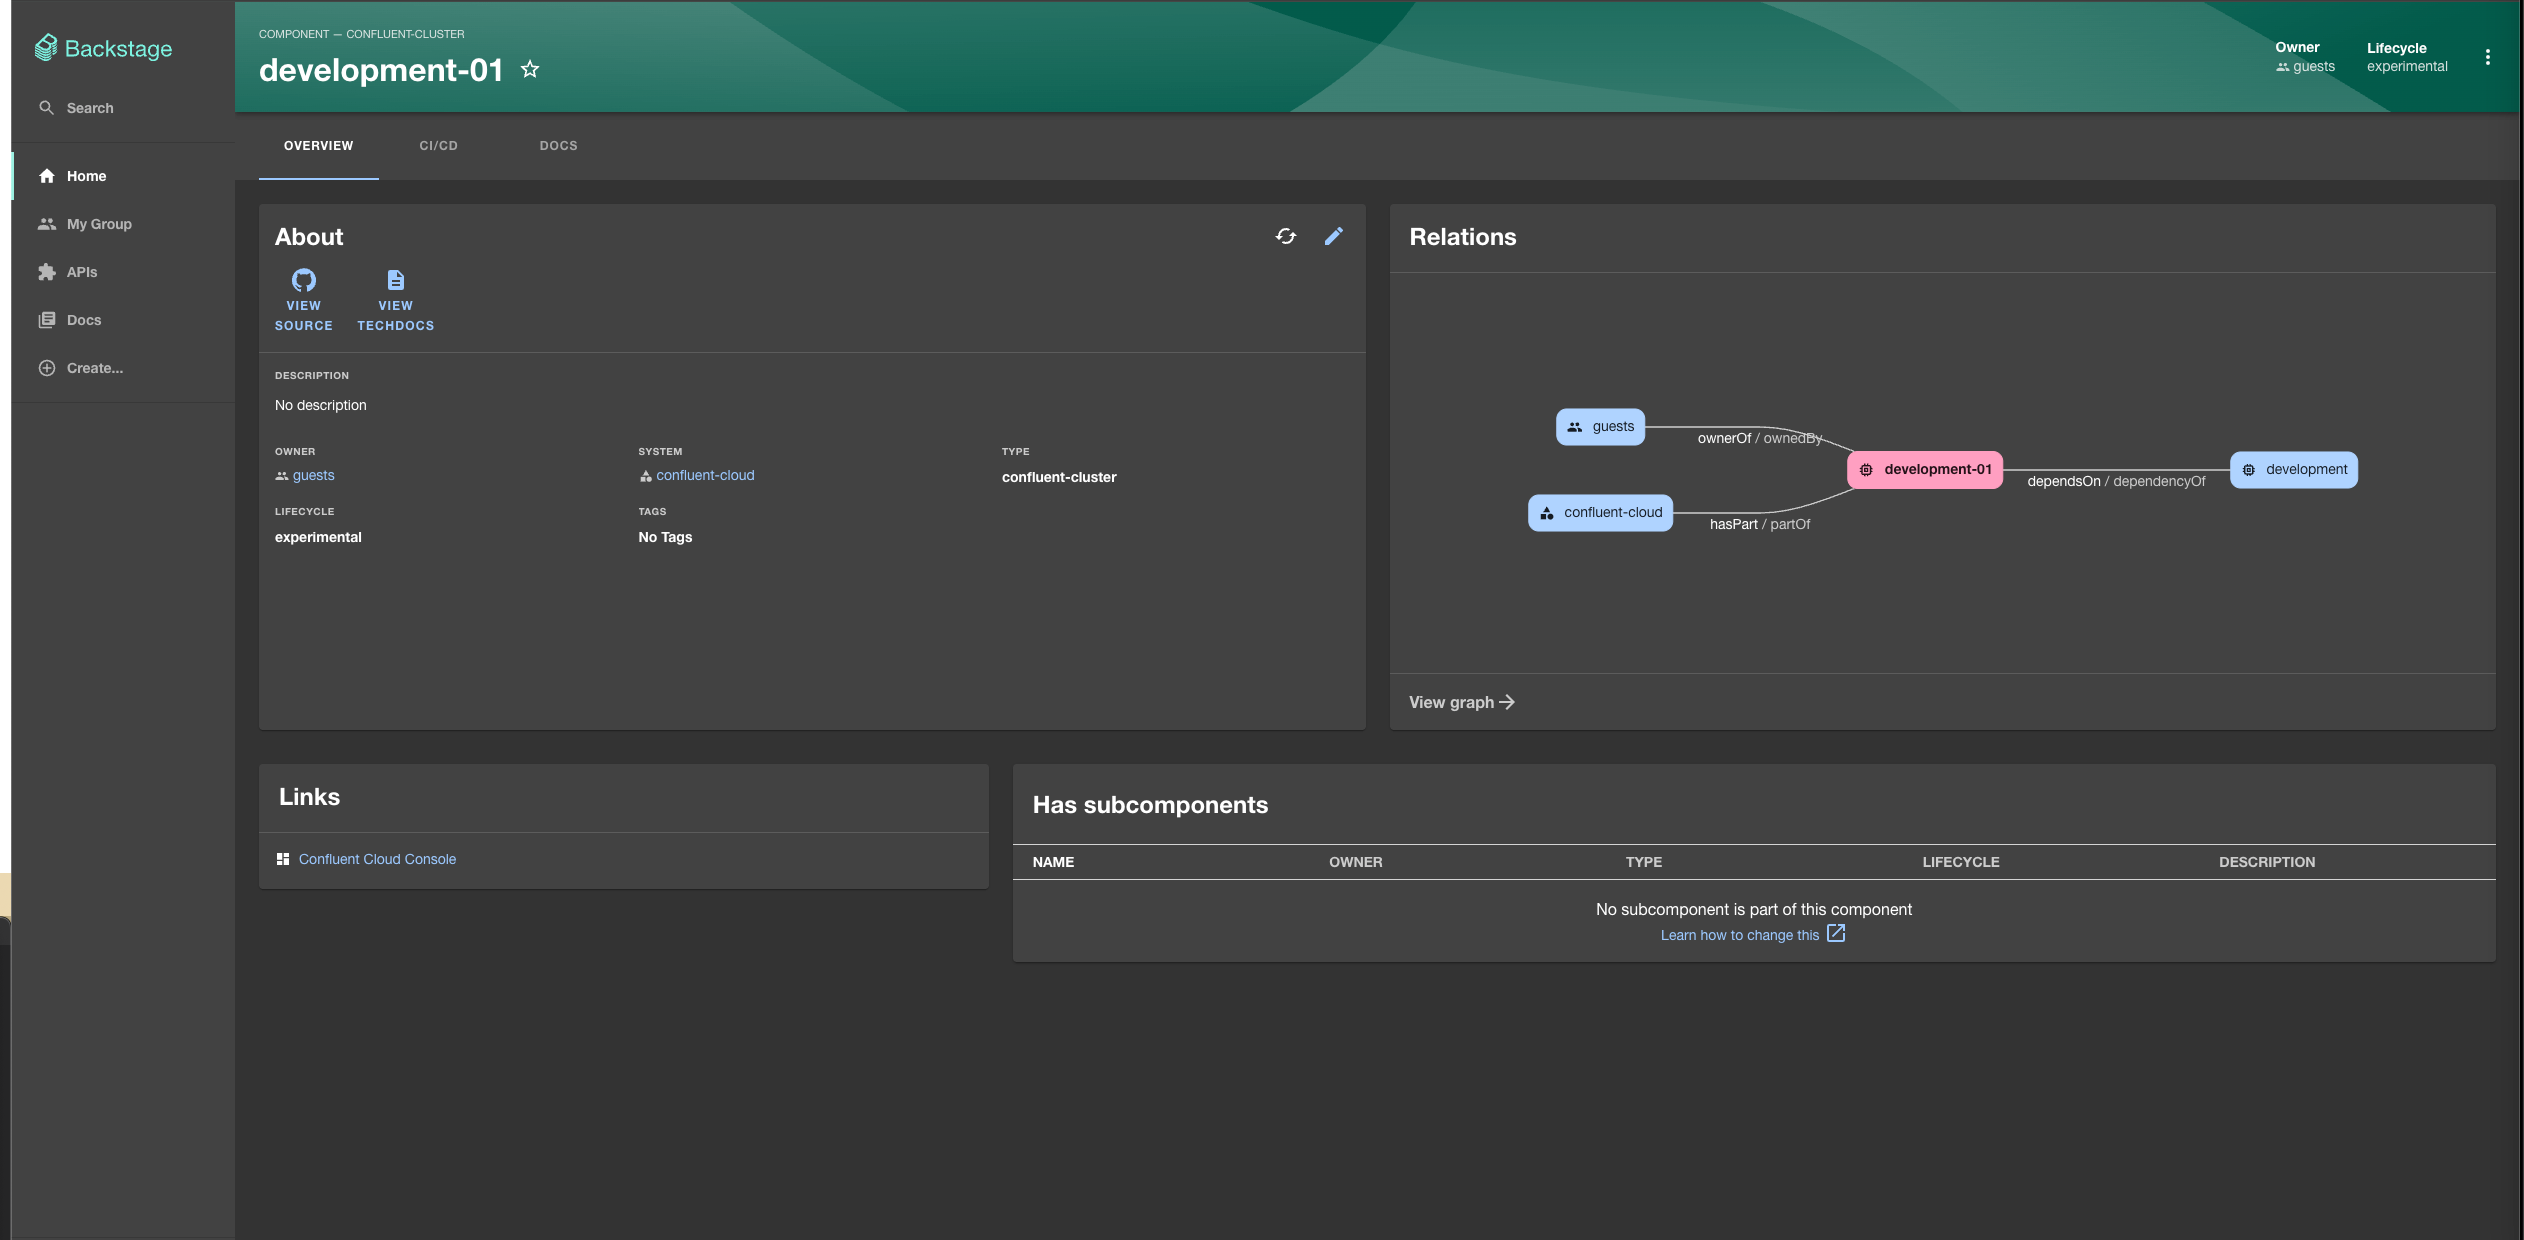Viewport: 2524px width, 1240px height.
Task: Click experimental lifecycle value in About
Action: tap(318, 538)
